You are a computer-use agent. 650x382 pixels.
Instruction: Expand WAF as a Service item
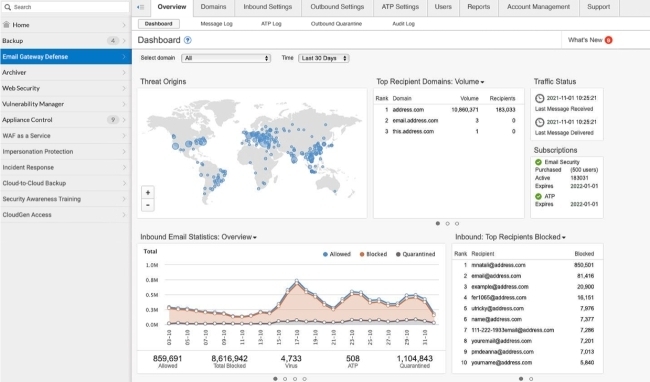click(x=66, y=135)
